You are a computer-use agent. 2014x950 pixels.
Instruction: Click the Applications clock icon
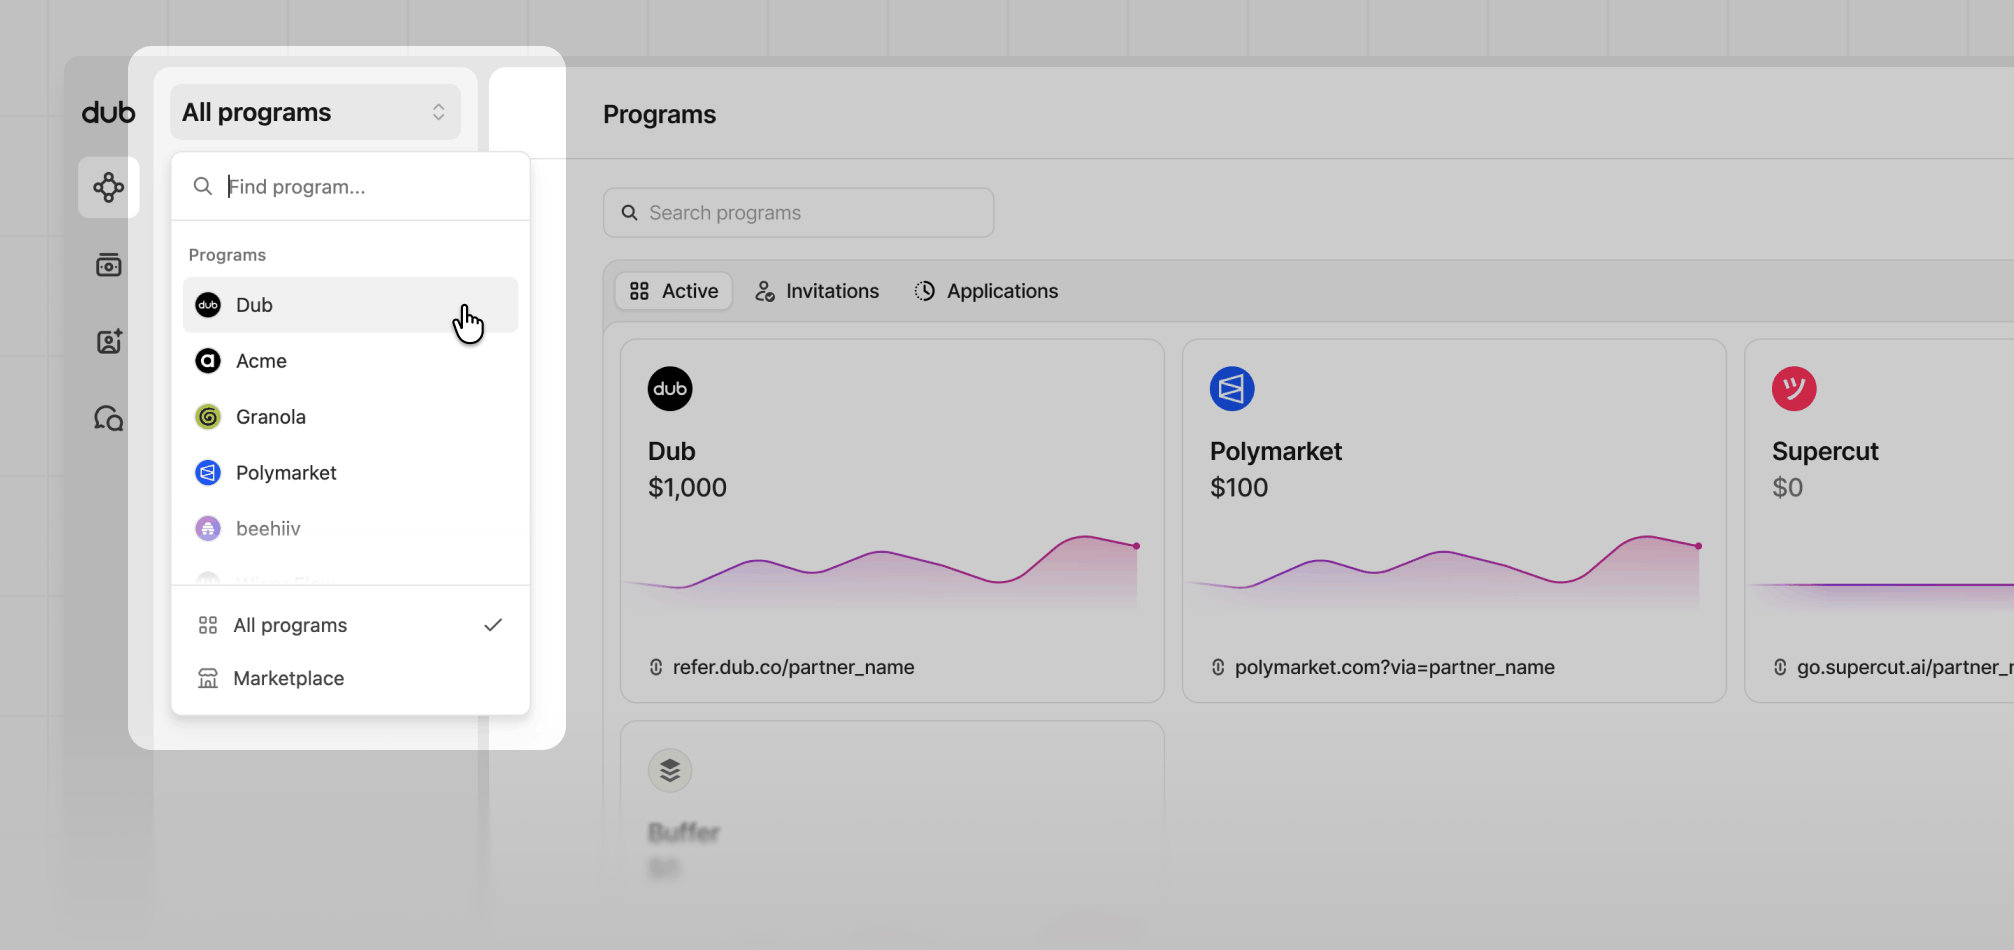coord(925,291)
